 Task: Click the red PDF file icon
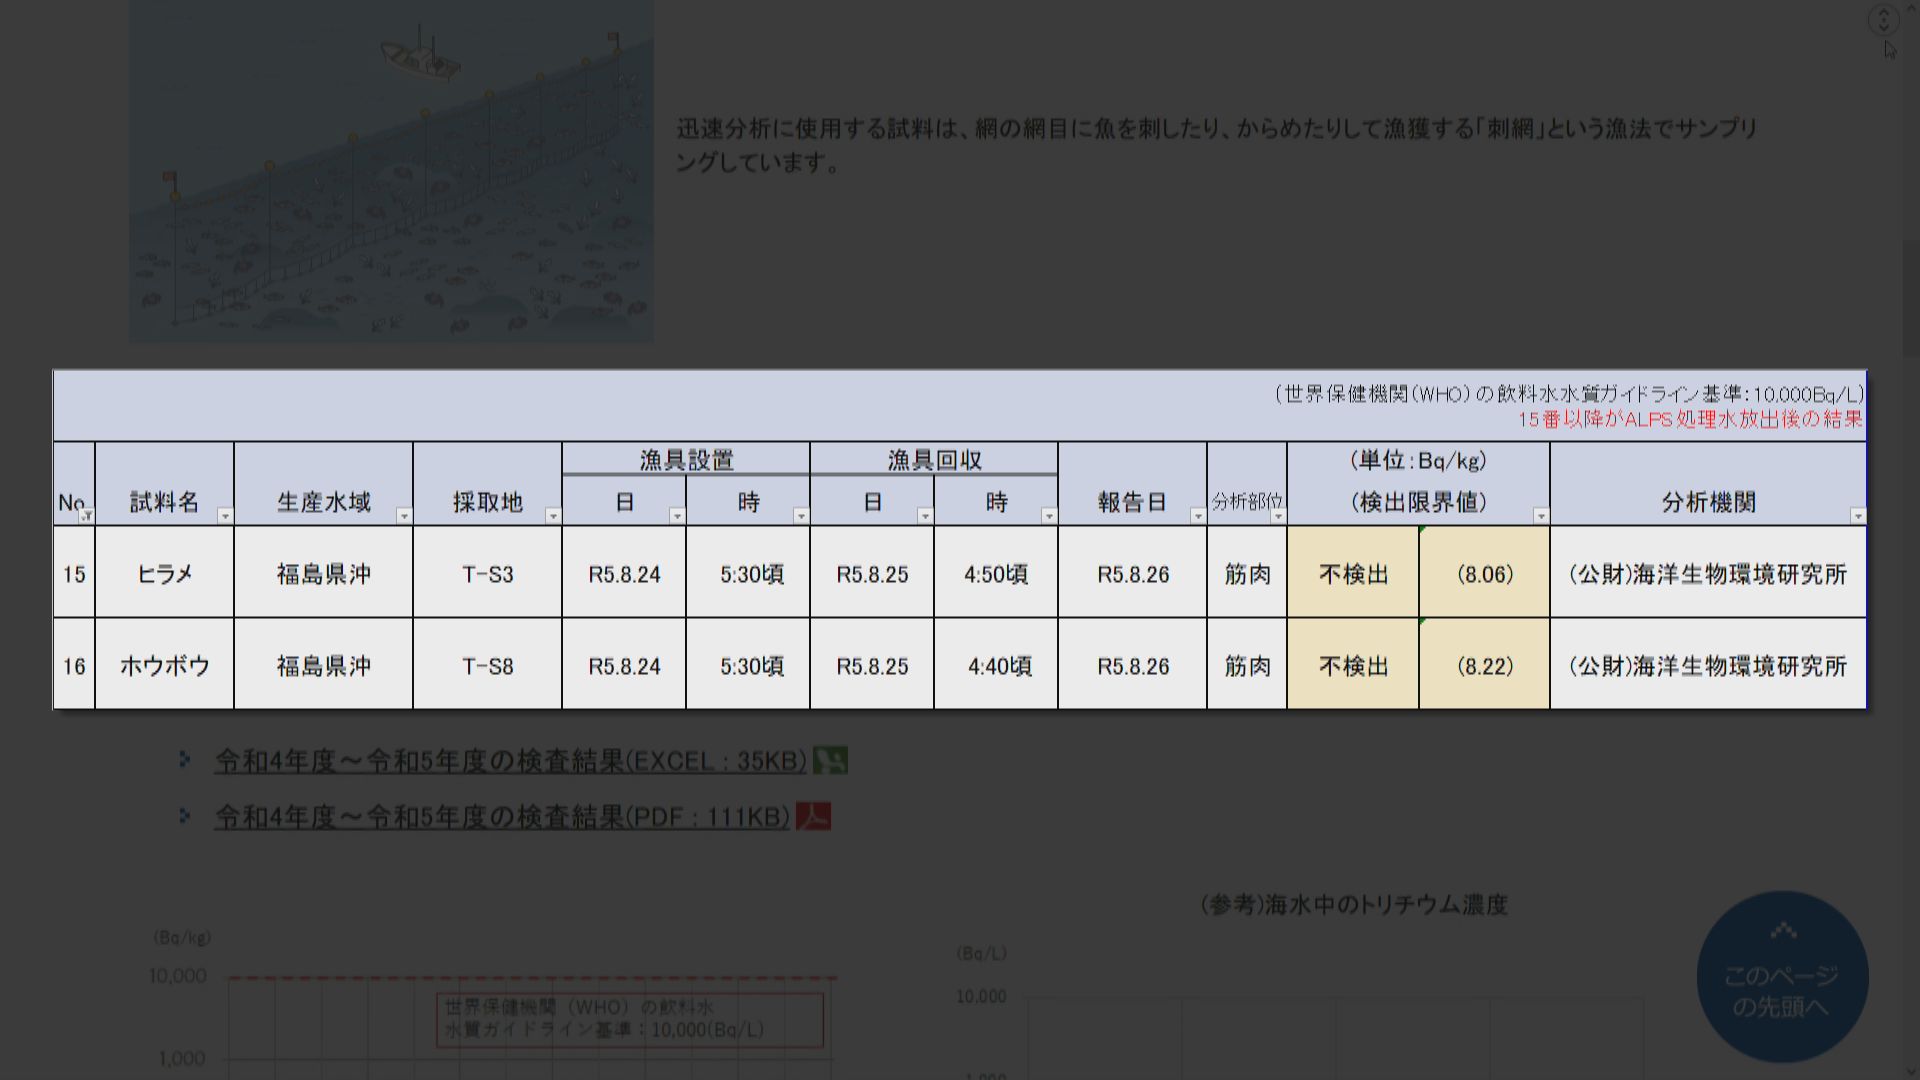pyautogui.click(x=815, y=817)
